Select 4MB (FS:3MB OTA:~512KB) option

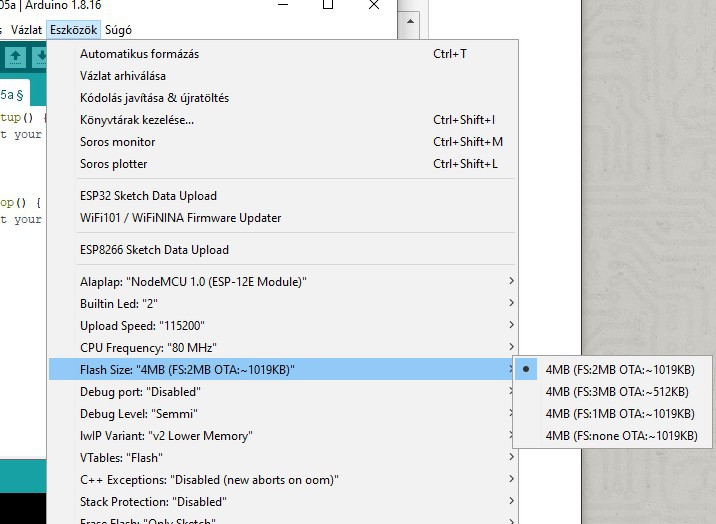(612, 392)
